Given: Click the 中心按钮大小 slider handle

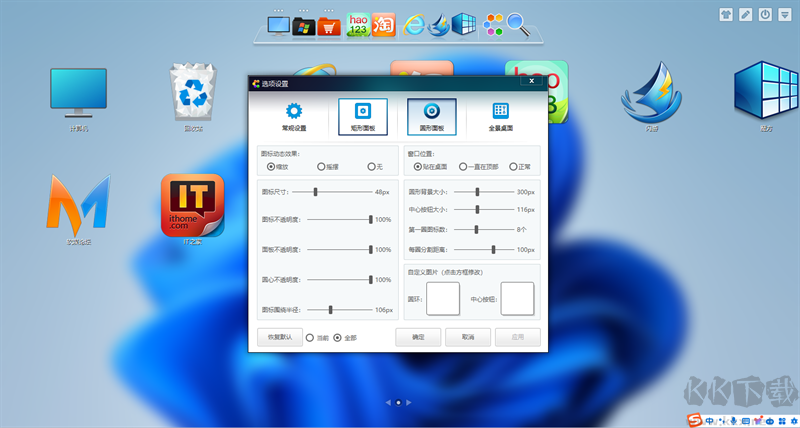Looking at the screenshot, I should [x=477, y=209].
